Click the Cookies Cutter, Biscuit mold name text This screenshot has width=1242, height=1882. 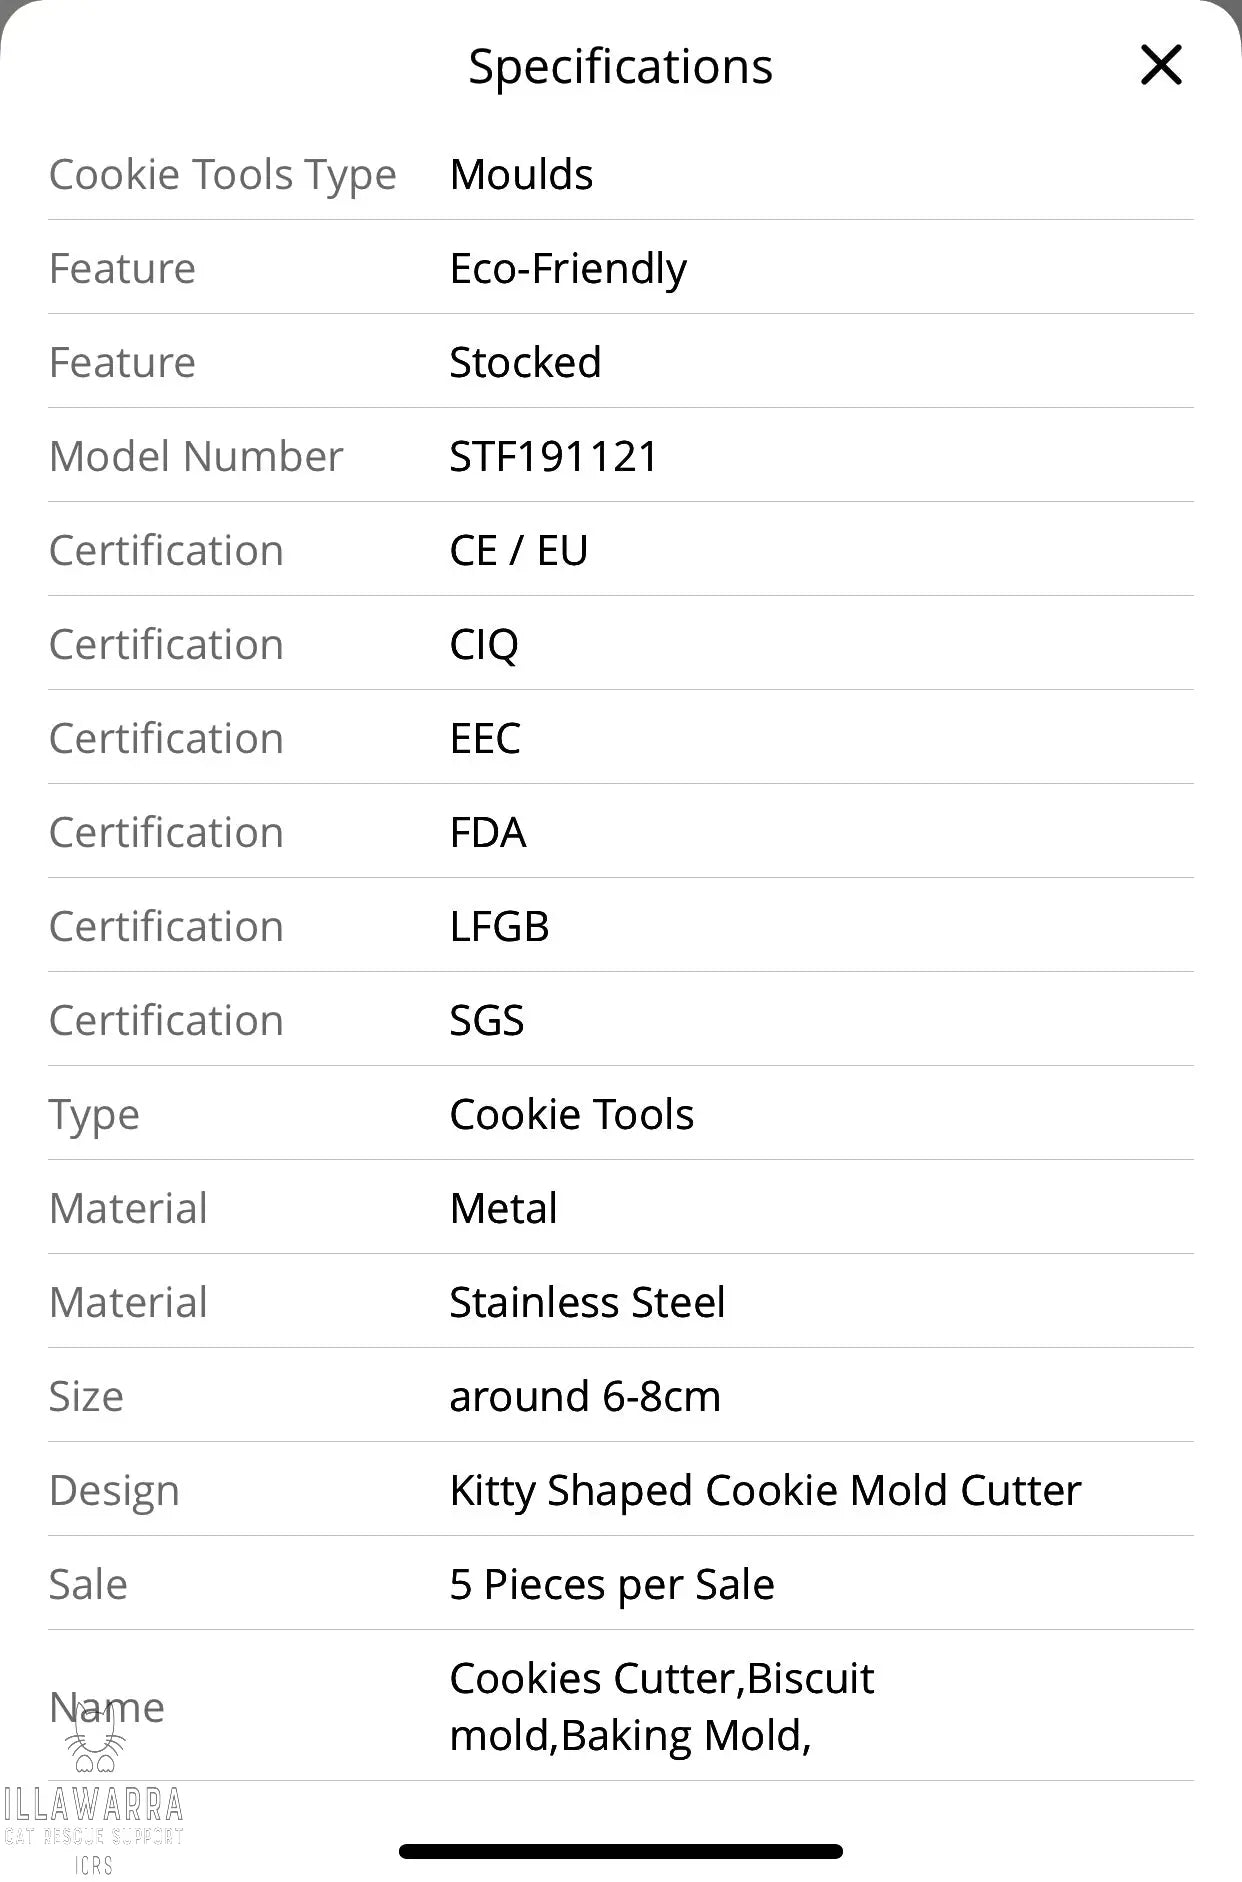coord(661,1707)
